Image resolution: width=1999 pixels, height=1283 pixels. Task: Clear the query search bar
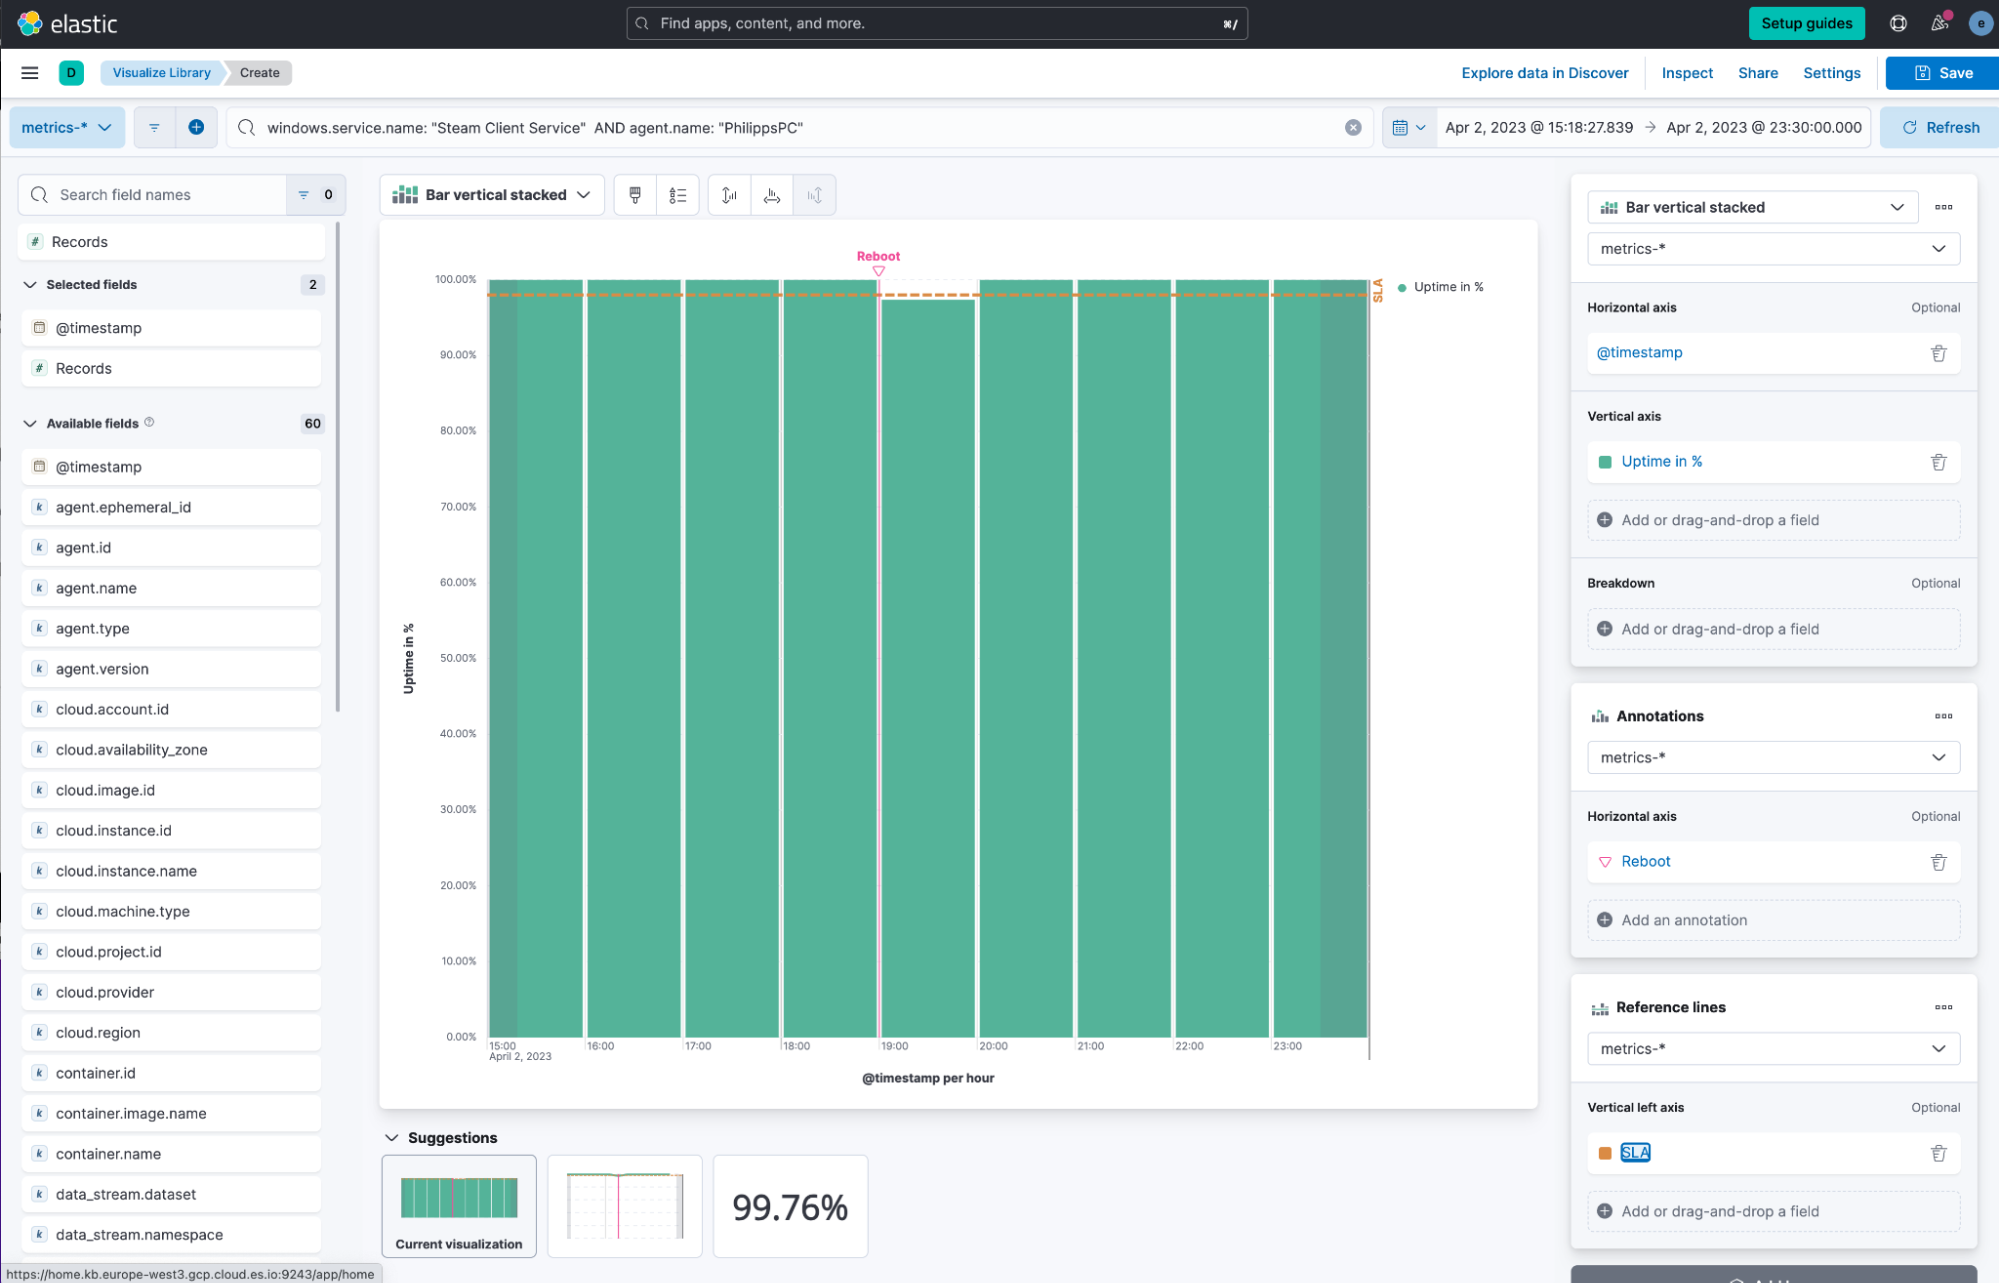[1353, 128]
